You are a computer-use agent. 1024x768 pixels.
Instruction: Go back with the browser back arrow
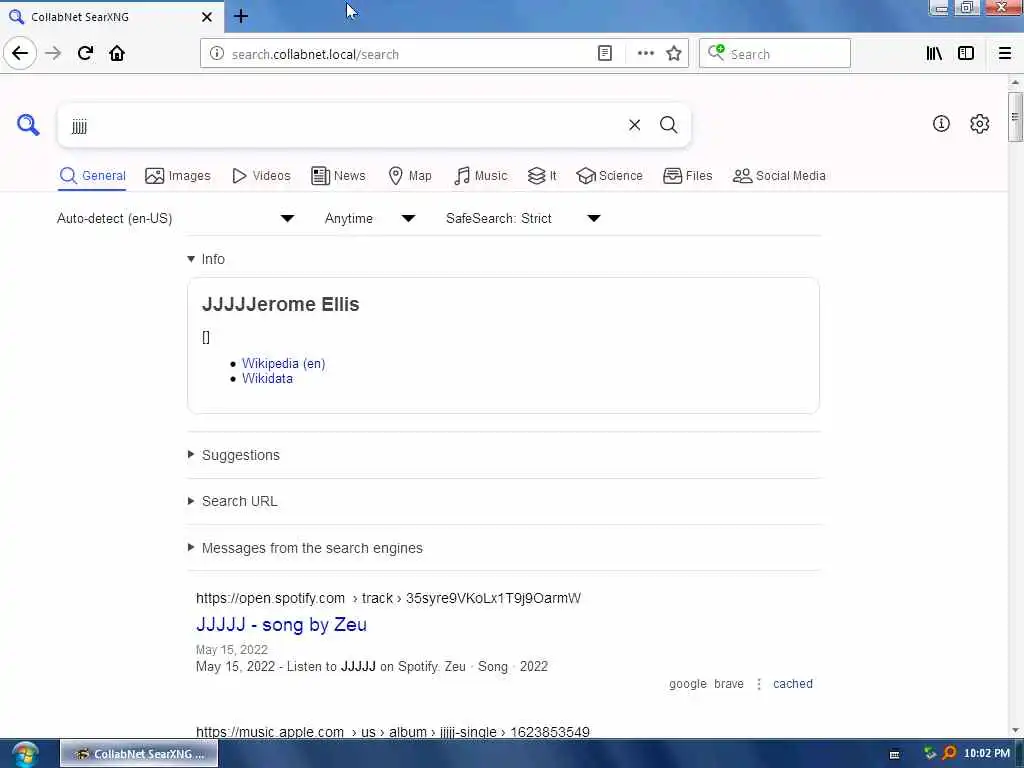pos(20,53)
